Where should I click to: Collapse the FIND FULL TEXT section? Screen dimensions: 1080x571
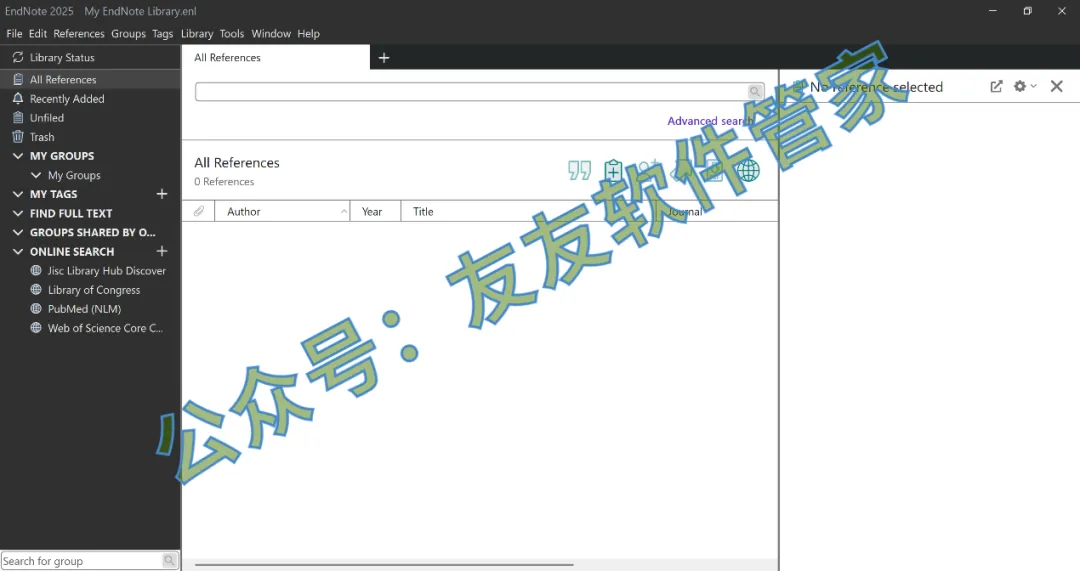click(x=18, y=214)
